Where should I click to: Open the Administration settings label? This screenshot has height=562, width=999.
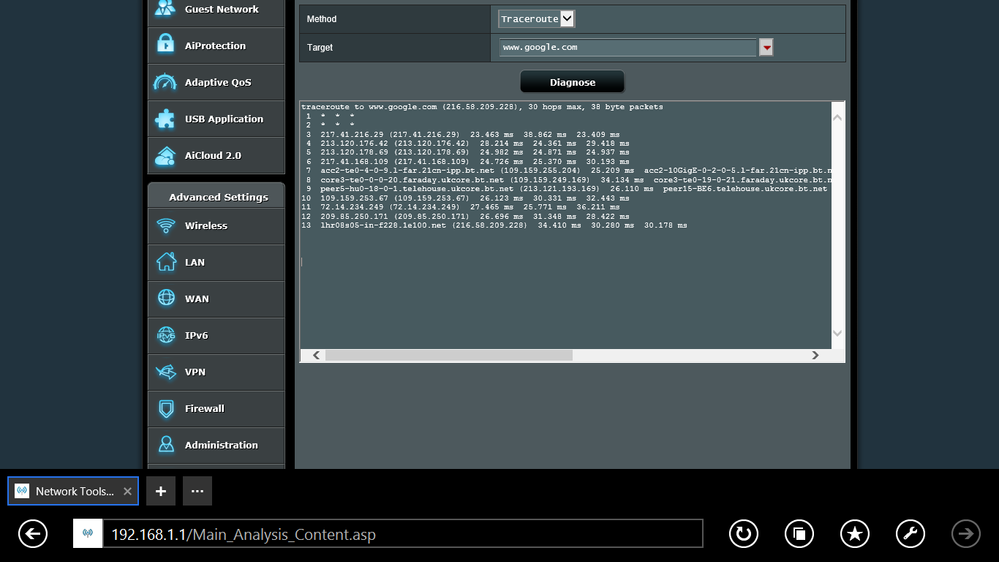221,445
